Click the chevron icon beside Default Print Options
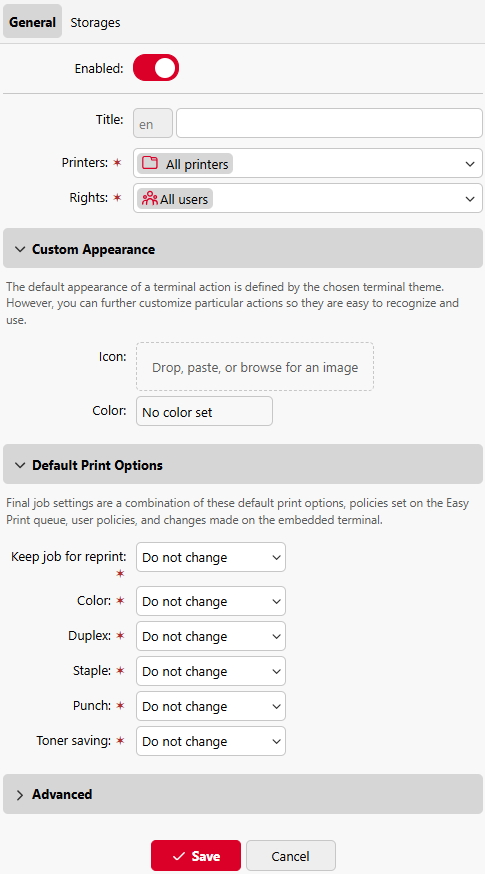 pos(20,465)
